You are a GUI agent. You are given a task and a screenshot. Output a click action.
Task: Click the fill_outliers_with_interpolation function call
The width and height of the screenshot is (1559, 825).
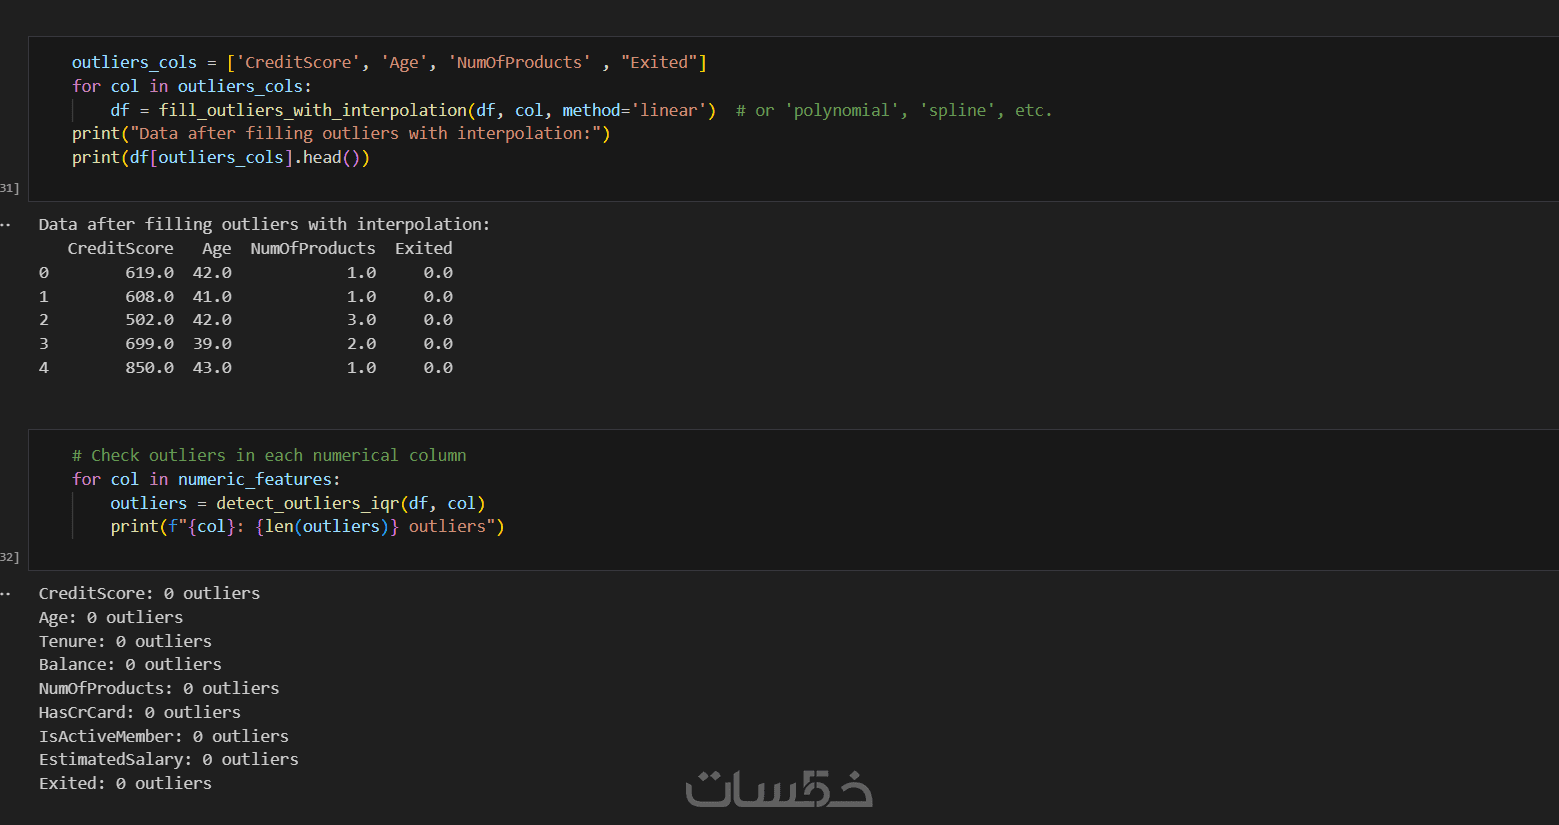pos(312,110)
